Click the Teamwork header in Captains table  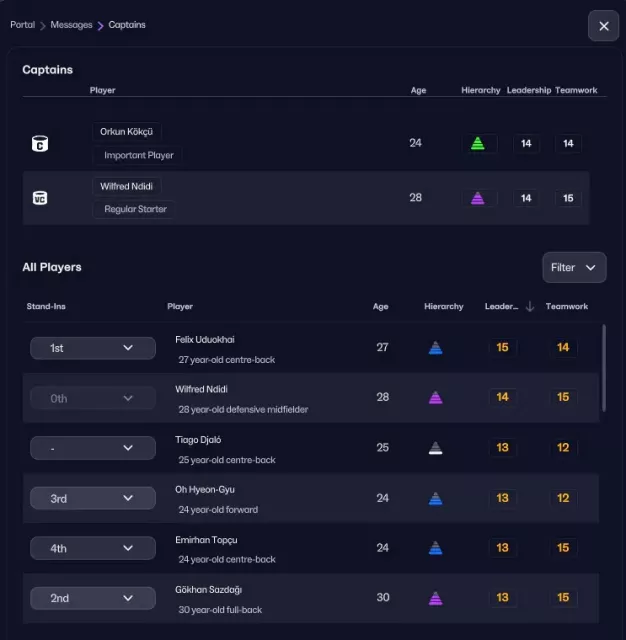576,90
